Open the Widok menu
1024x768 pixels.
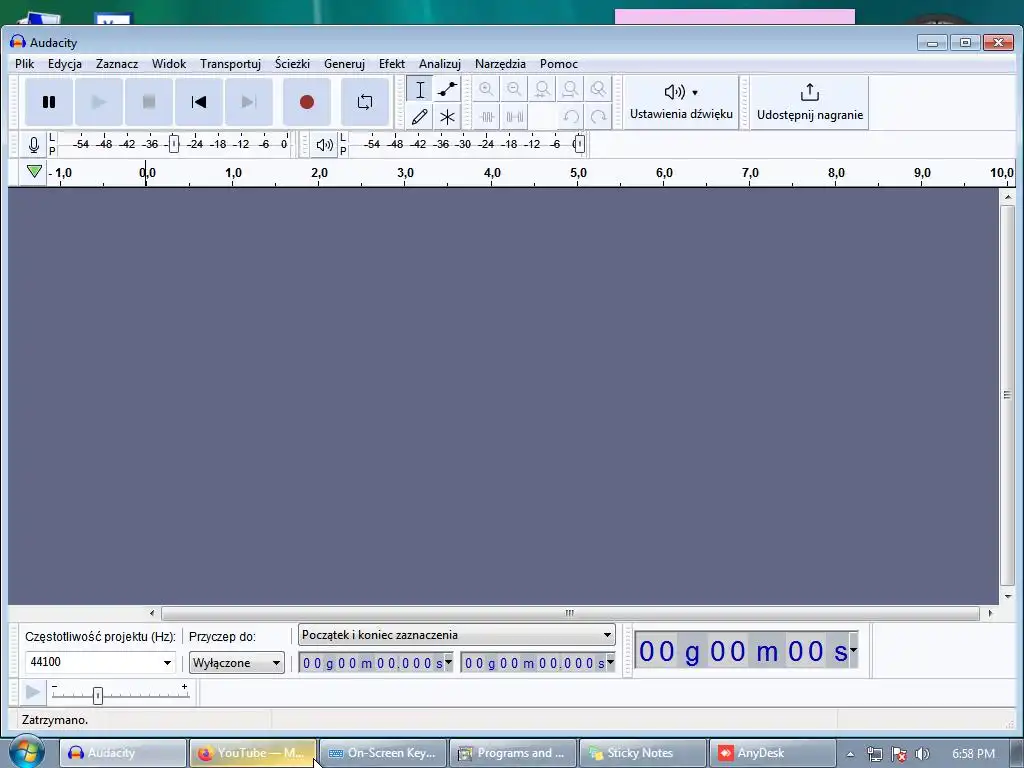(x=169, y=63)
